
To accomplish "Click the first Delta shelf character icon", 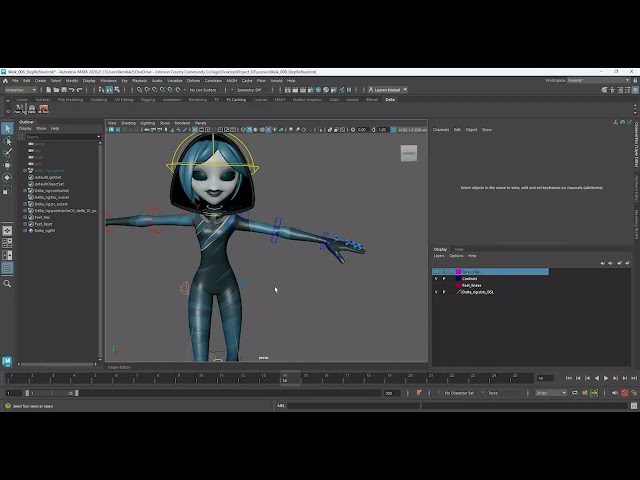I will (x=19, y=109).
